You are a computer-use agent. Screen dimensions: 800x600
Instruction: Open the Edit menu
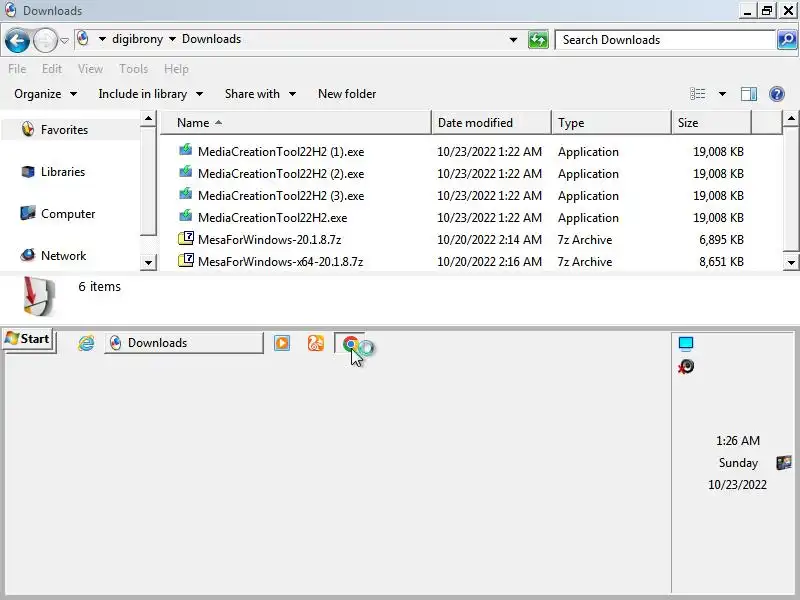52,69
